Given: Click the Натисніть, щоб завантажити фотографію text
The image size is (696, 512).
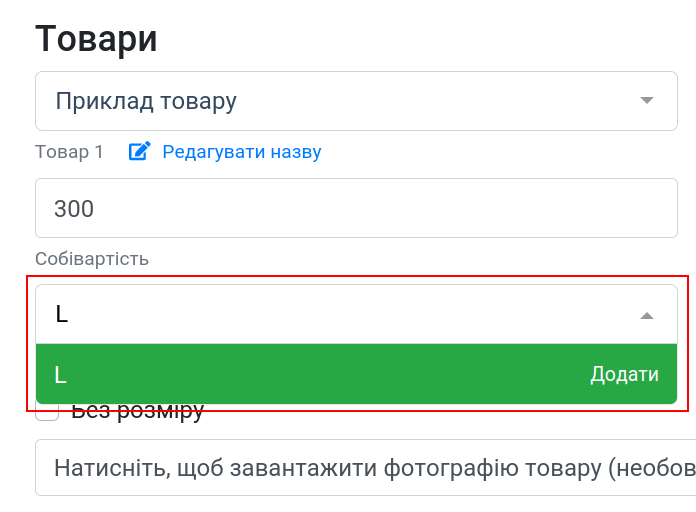Looking at the screenshot, I should pos(282,468).
